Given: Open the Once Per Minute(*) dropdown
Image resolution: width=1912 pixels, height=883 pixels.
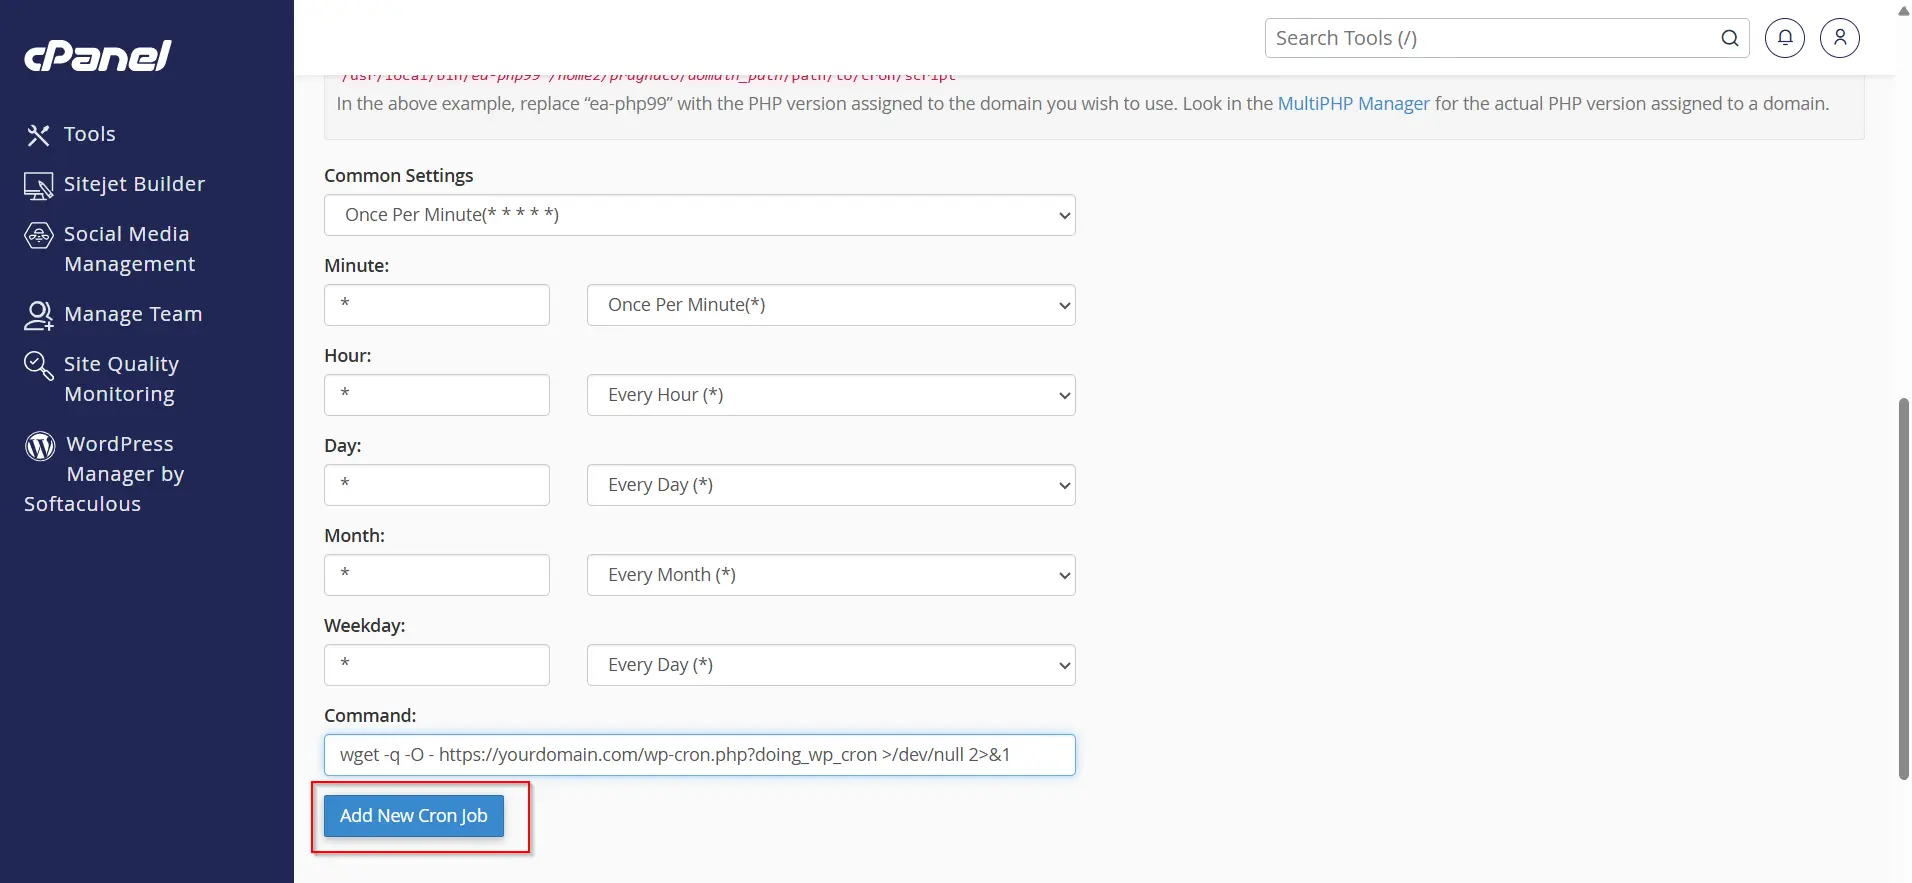Looking at the screenshot, I should point(831,305).
